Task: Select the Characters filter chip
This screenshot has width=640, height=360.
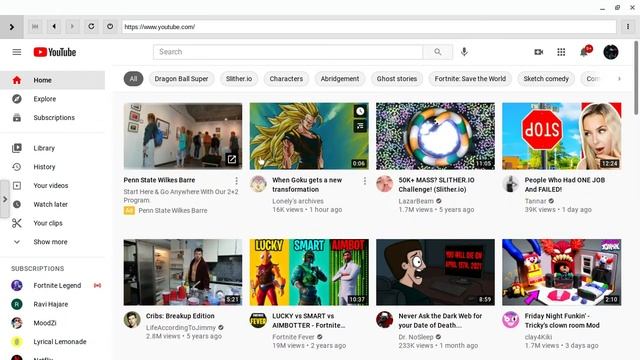Action: [286, 79]
